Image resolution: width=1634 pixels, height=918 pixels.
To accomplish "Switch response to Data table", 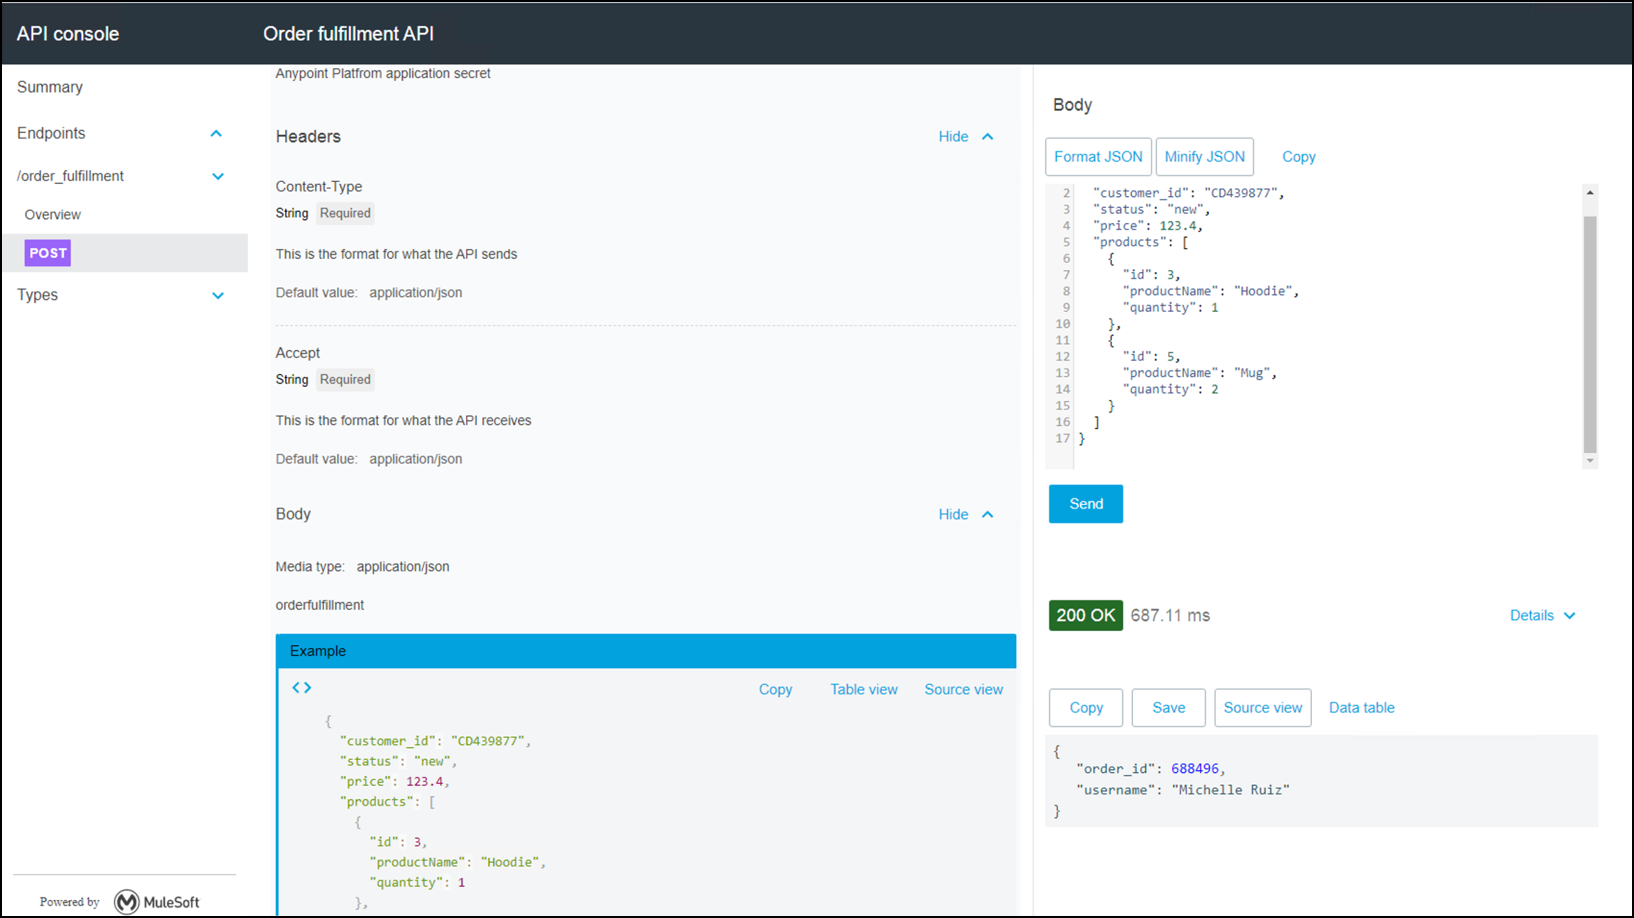I will 1361,708.
